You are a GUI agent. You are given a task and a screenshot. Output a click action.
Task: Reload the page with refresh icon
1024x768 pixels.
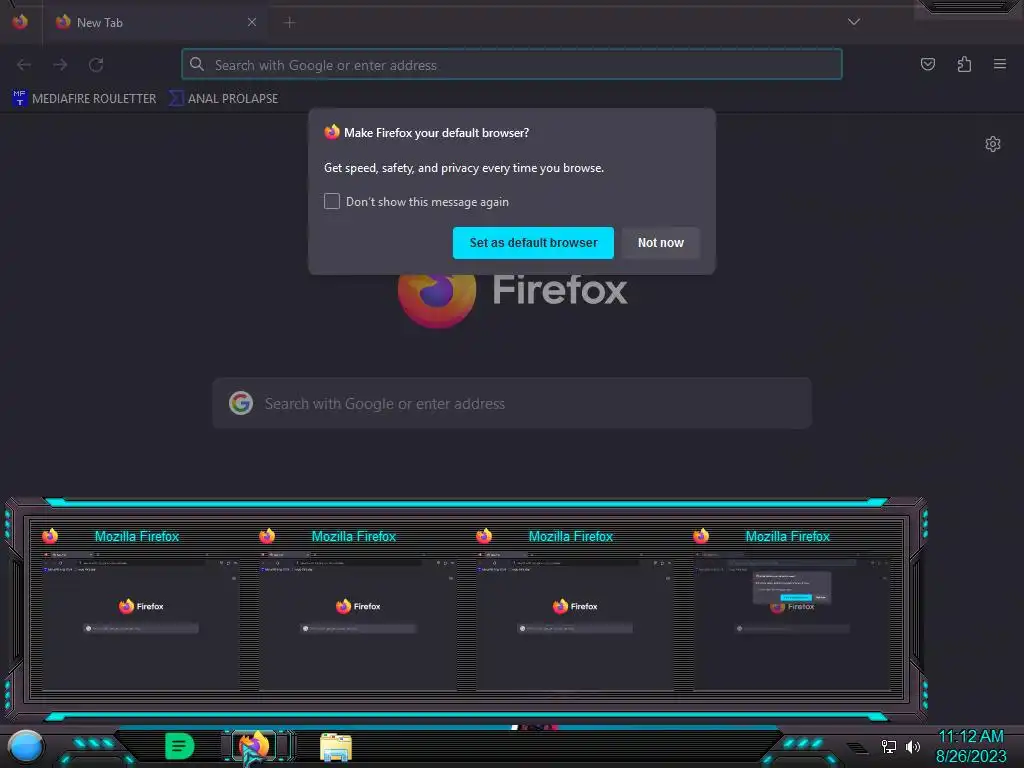[x=96, y=65]
